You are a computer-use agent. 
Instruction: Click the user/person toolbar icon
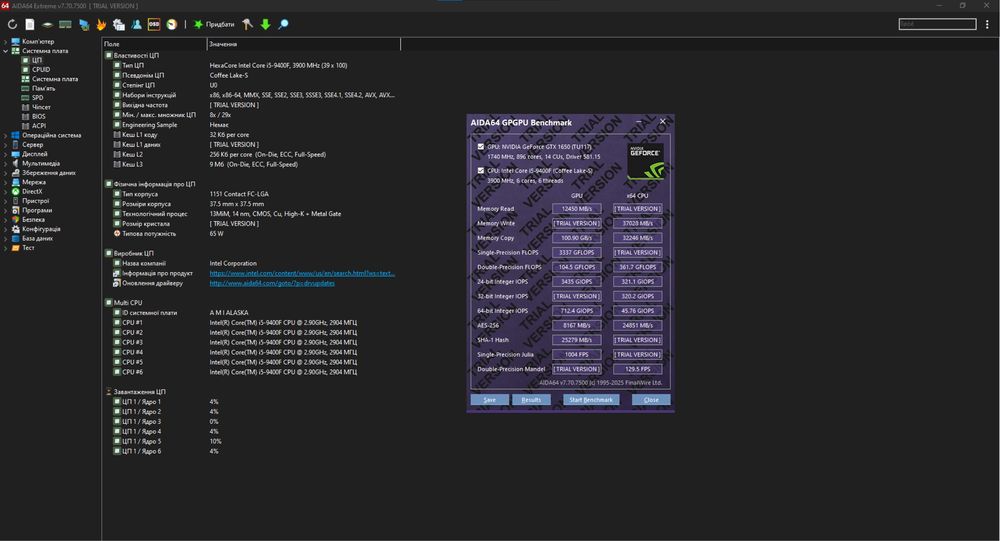(136, 24)
